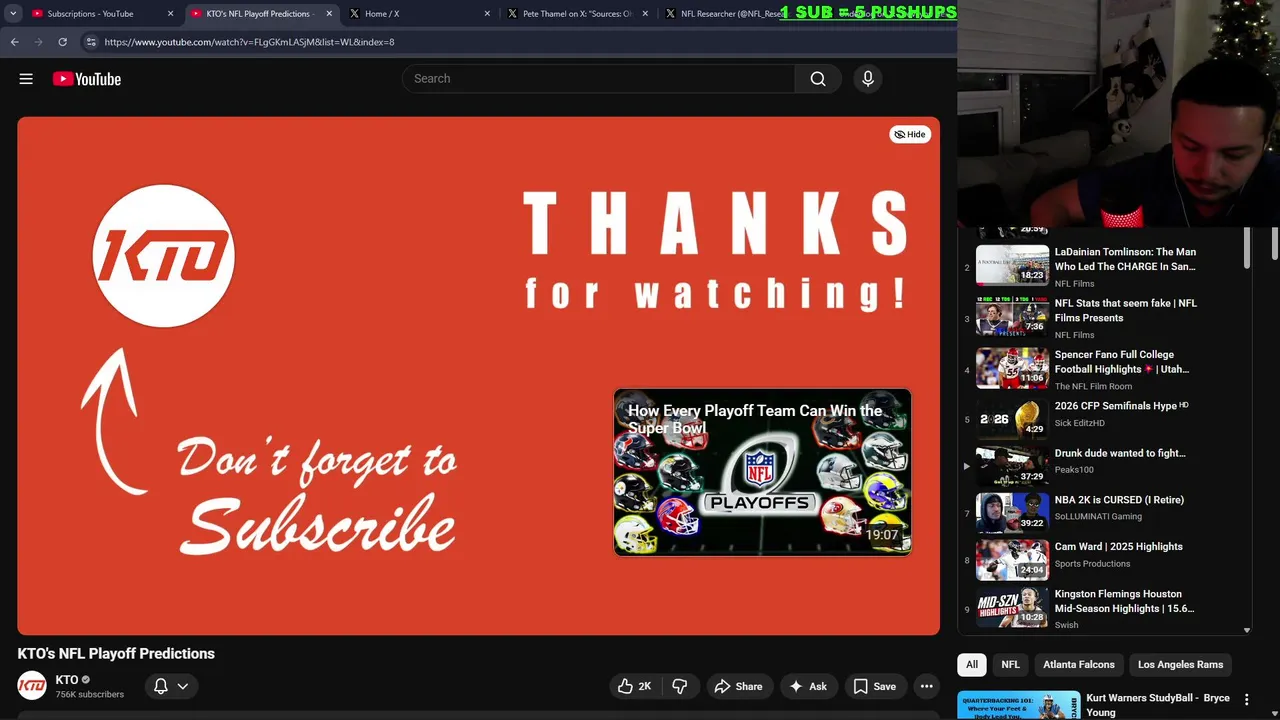This screenshot has height=720, width=1280.
Task: Open Kurt Warner QB School thumbnail
Action: coord(1019,705)
